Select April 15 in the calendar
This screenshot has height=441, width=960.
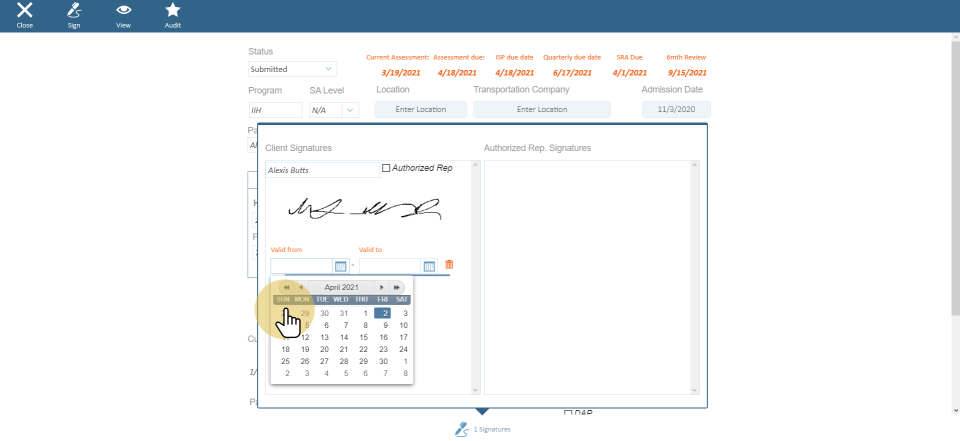click(x=365, y=337)
